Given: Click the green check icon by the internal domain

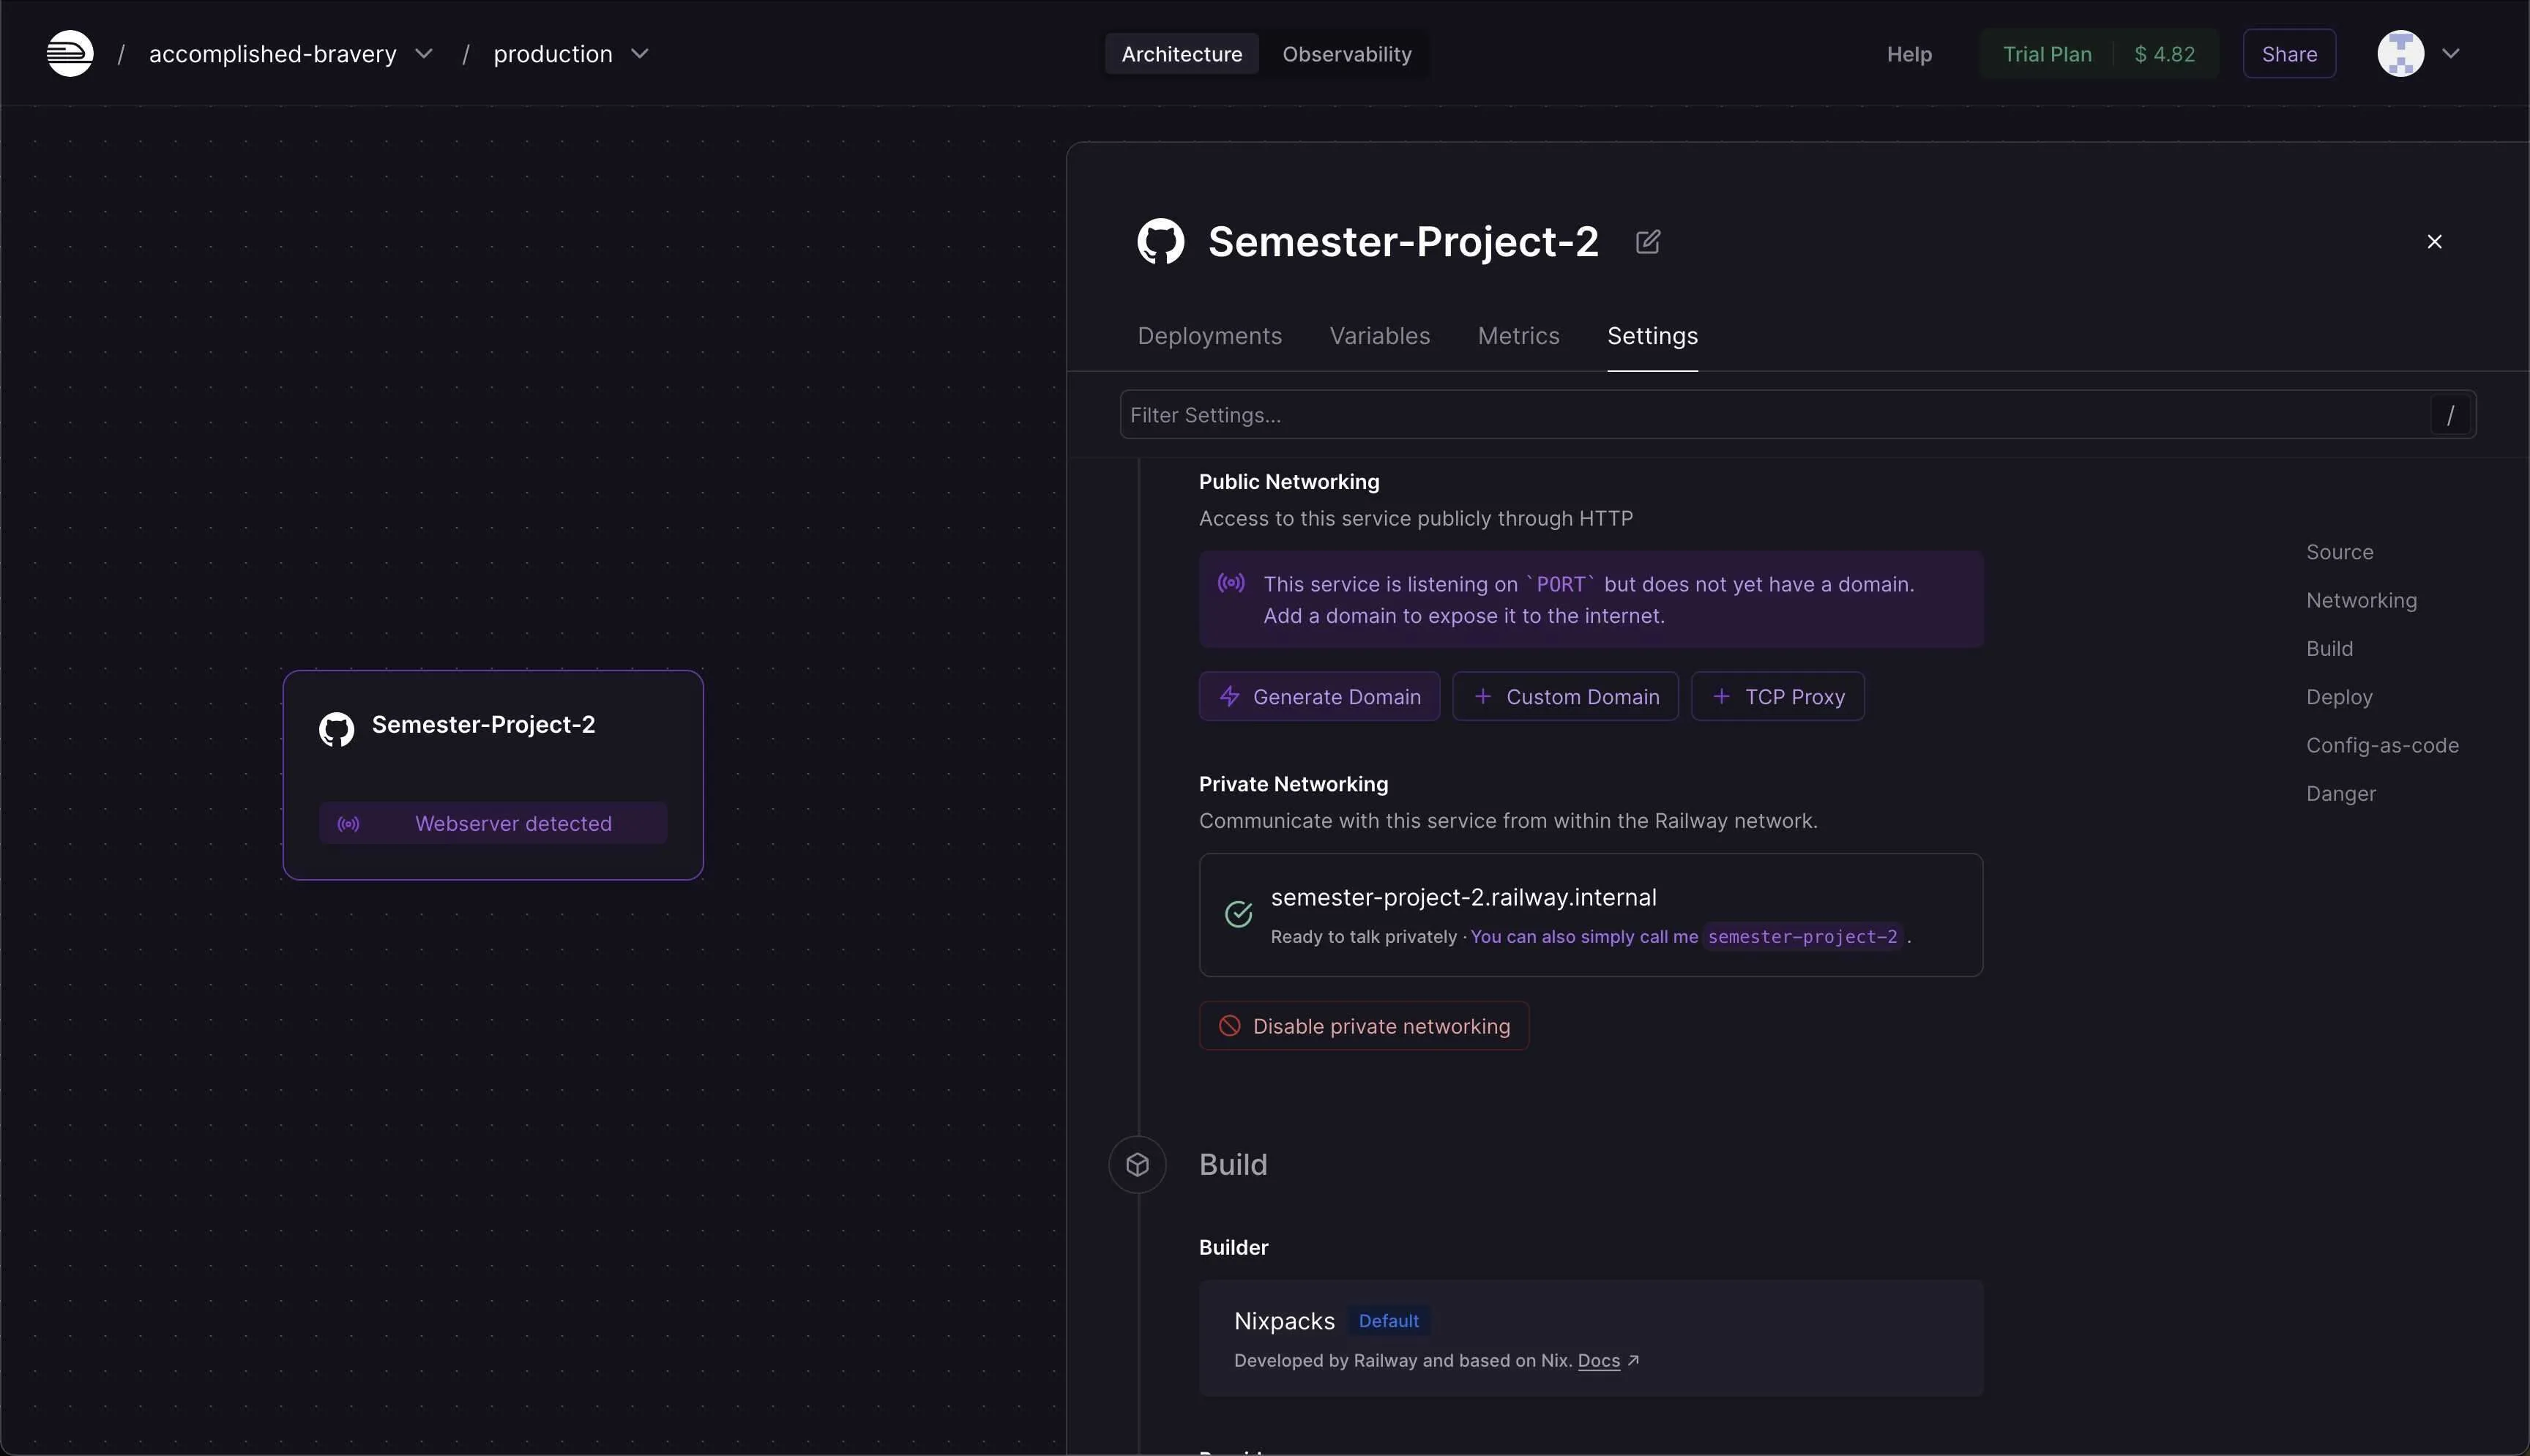Looking at the screenshot, I should pyautogui.click(x=1238, y=914).
